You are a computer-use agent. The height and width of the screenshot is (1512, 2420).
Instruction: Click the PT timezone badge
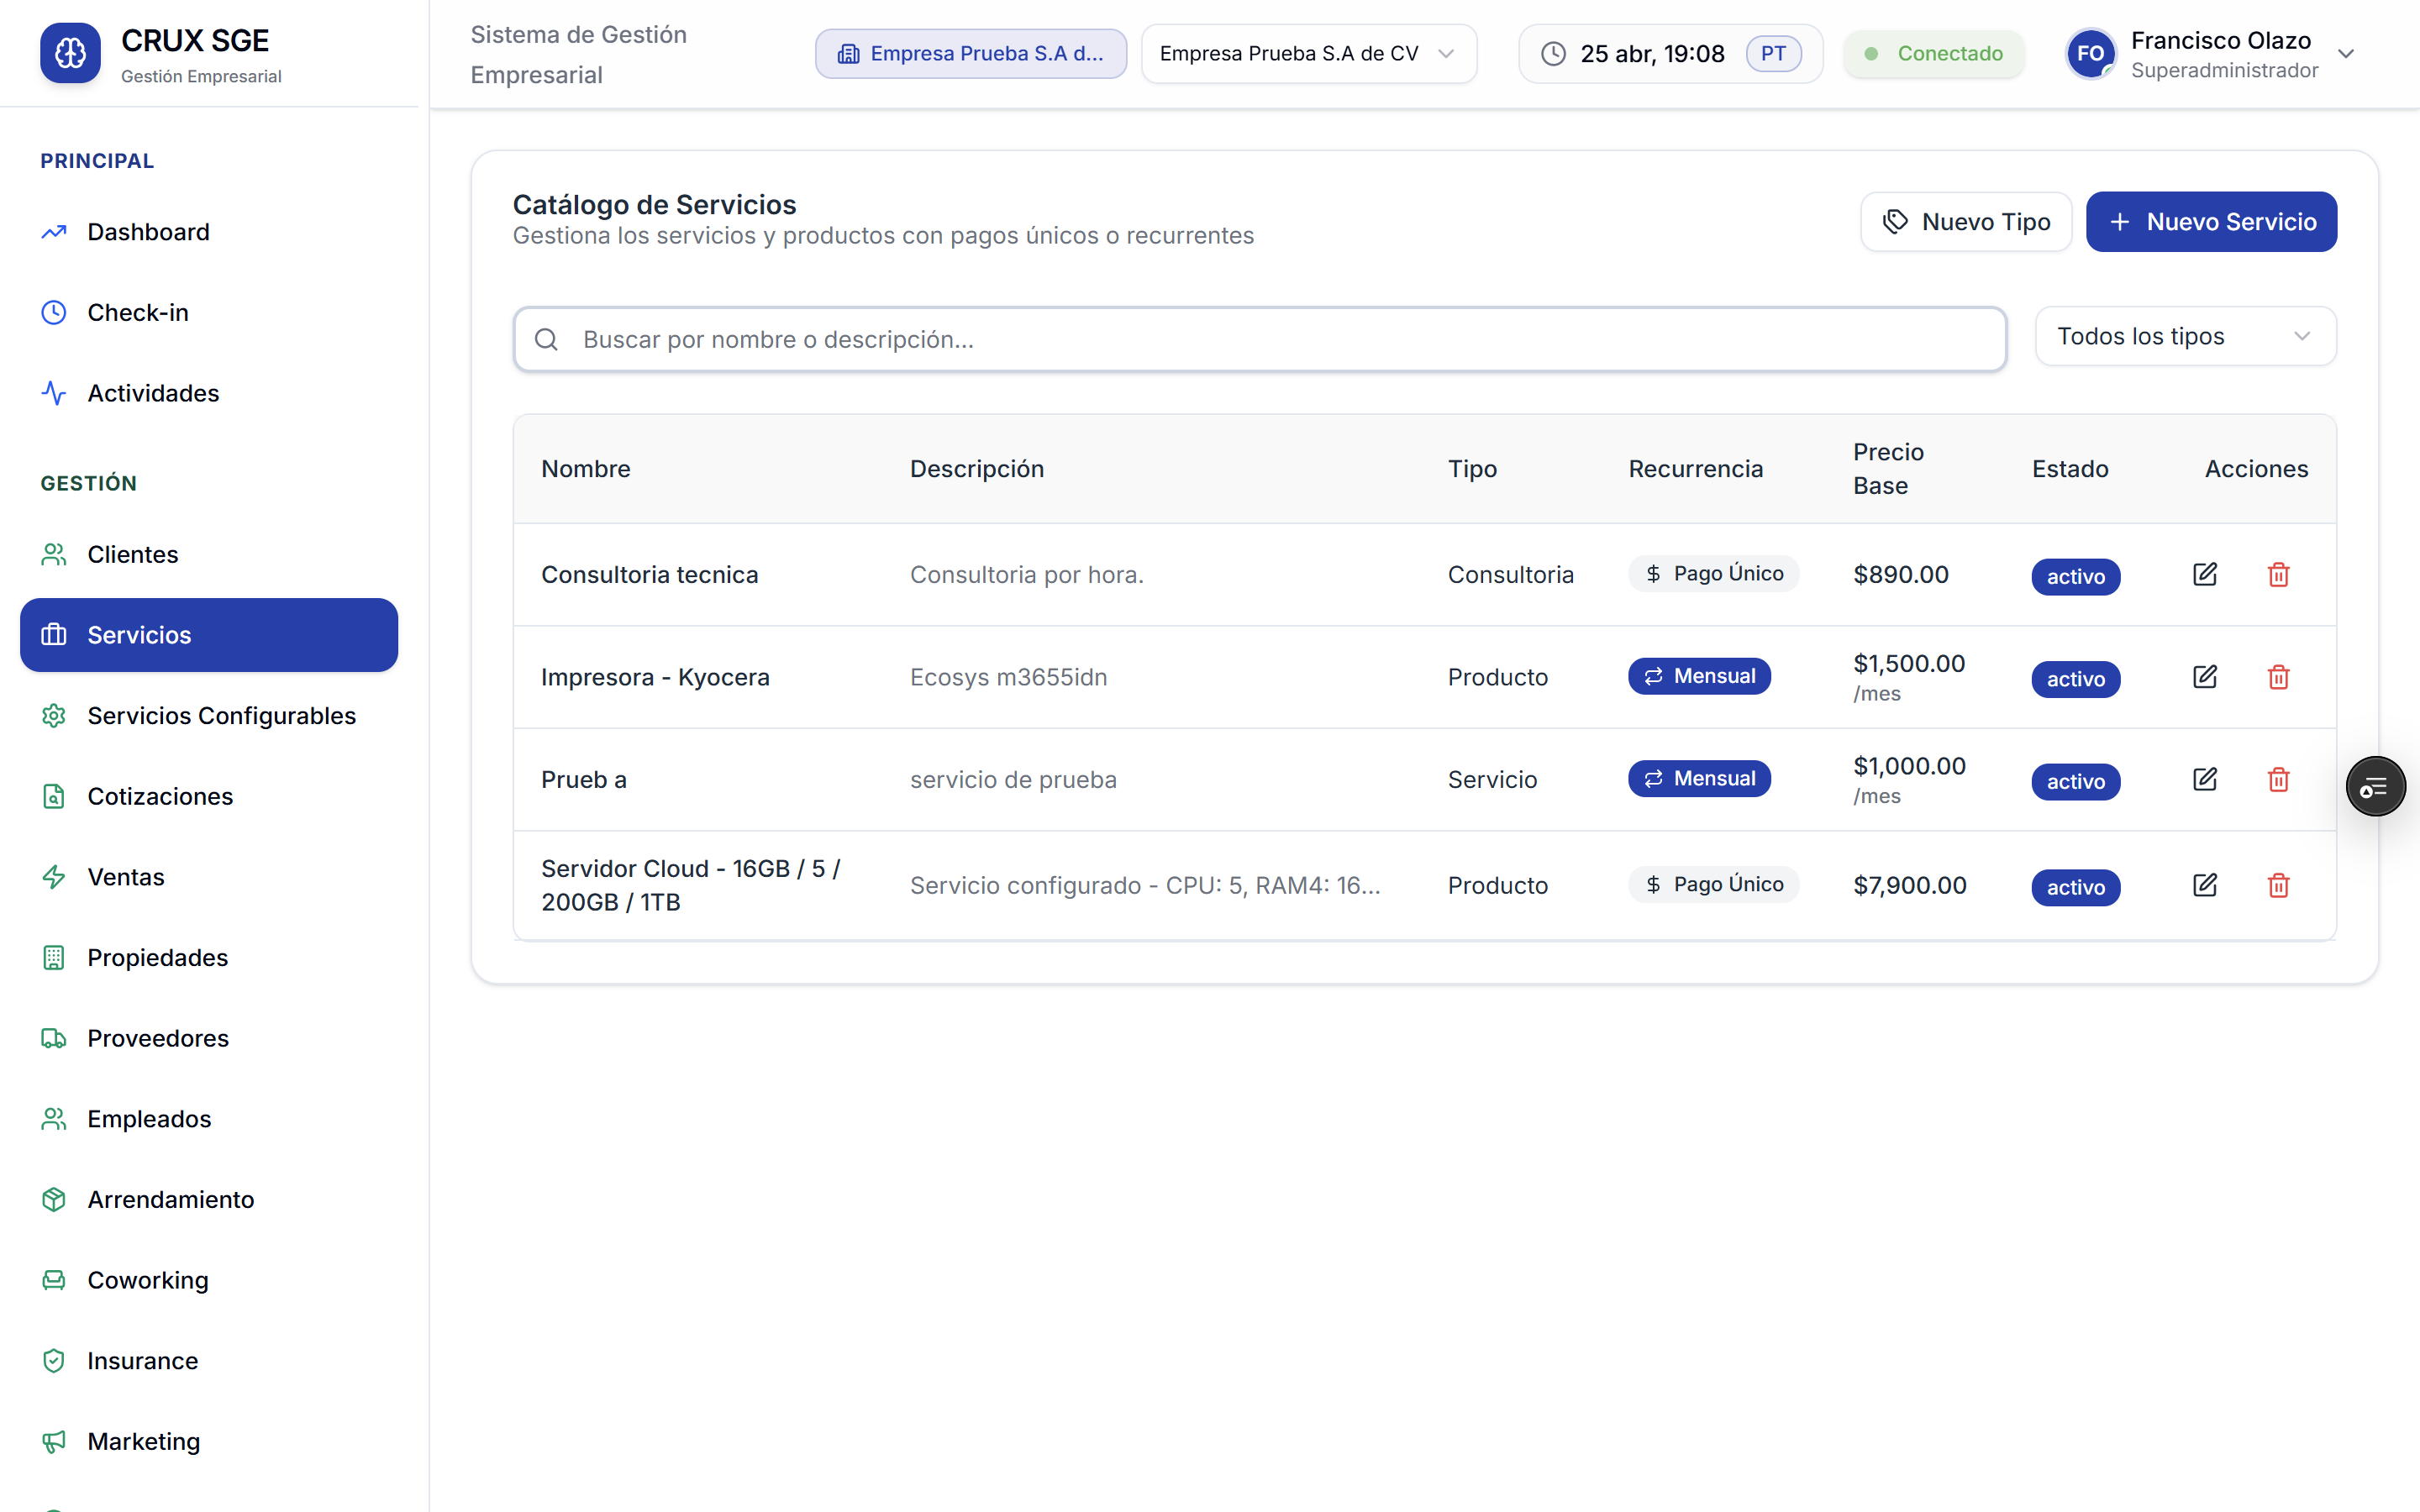[x=1772, y=54]
